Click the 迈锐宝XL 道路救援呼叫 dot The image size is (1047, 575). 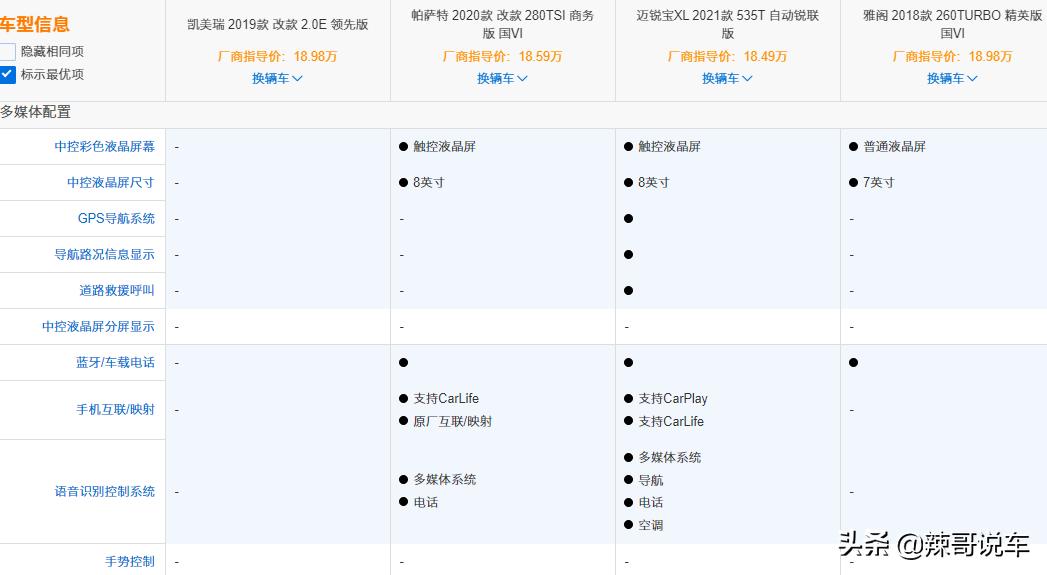pos(628,291)
